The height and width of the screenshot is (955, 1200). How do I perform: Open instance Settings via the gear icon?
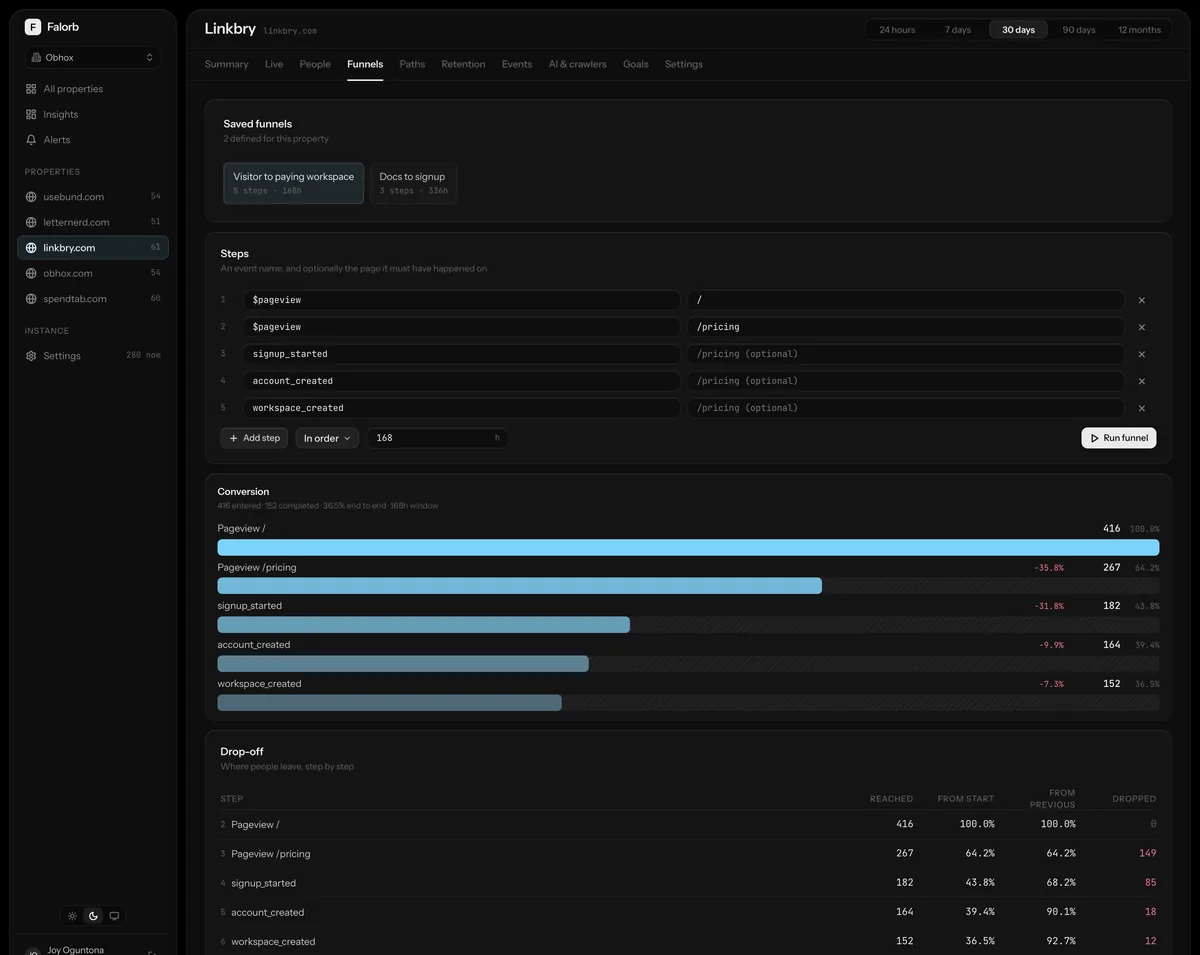[31, 356]
